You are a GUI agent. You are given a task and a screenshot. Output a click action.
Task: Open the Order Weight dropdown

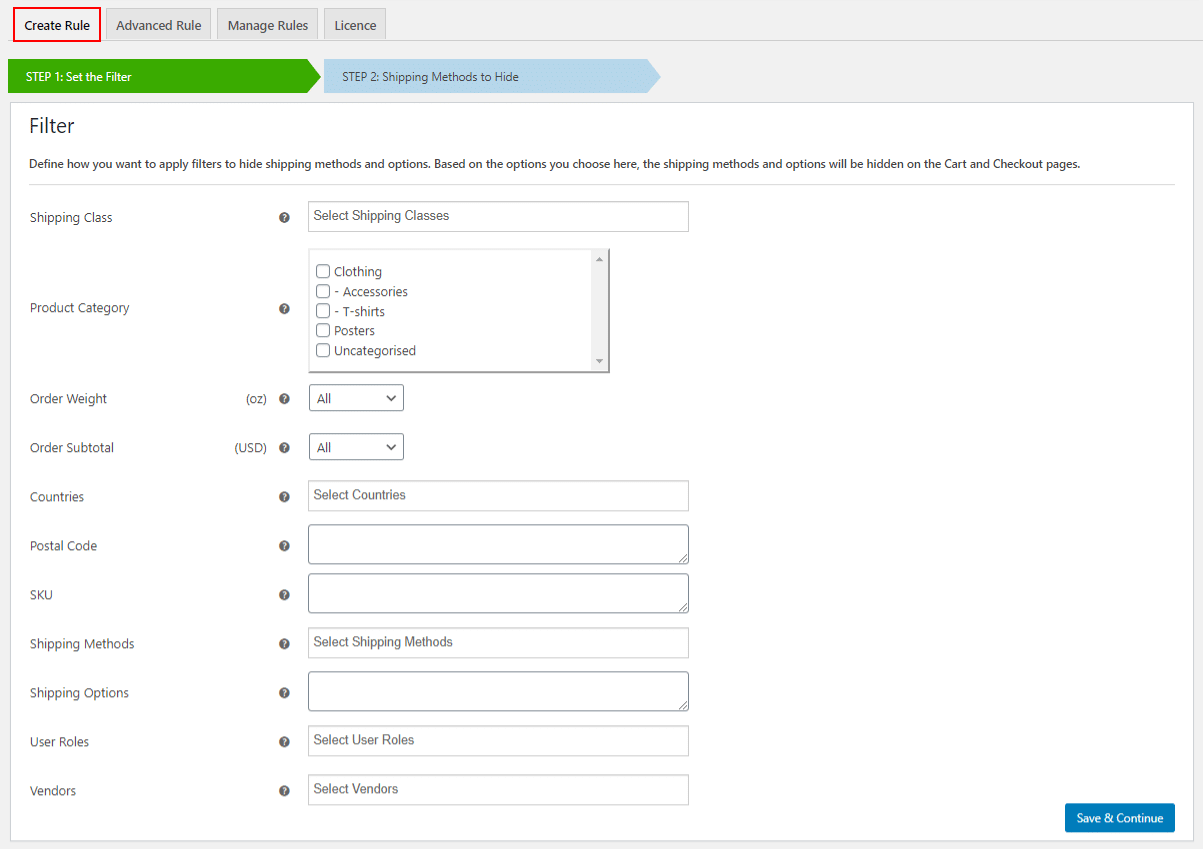coord(356,398)
